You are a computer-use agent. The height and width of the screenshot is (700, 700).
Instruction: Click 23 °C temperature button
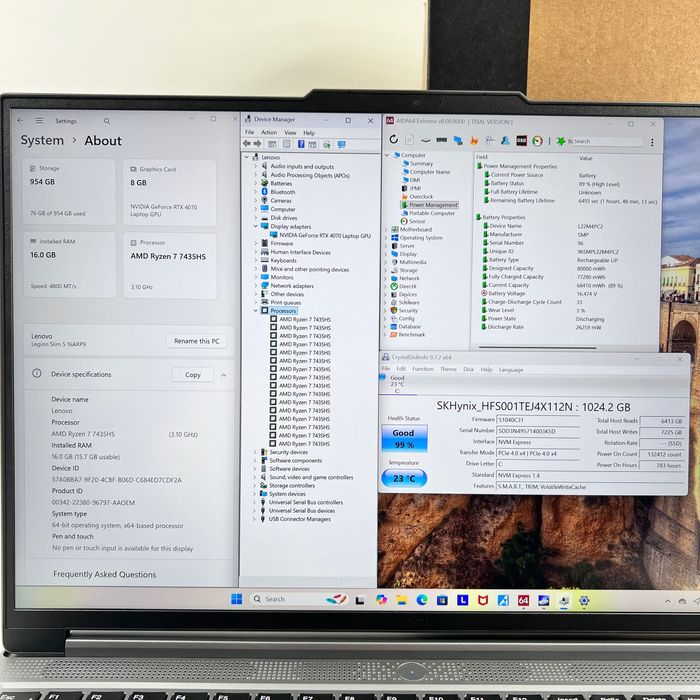(x=404, y=478)
